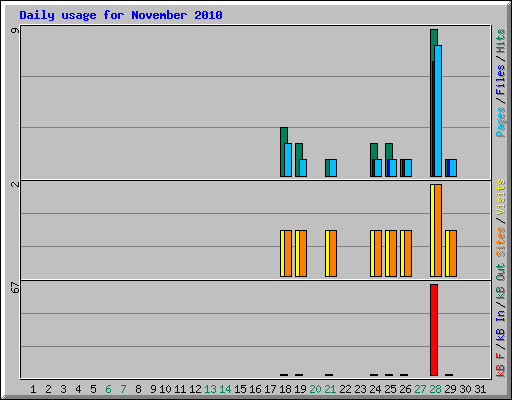Screen dimensions: 512x400
Task: Select the cyan Pages bar for day 18
Action: pyautogui.click(x=288, y=160)
